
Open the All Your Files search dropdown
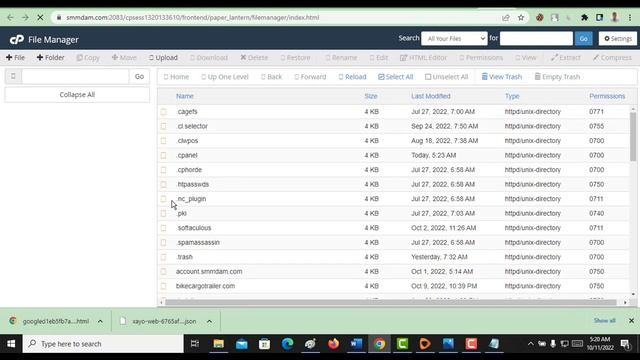point(454,38)
